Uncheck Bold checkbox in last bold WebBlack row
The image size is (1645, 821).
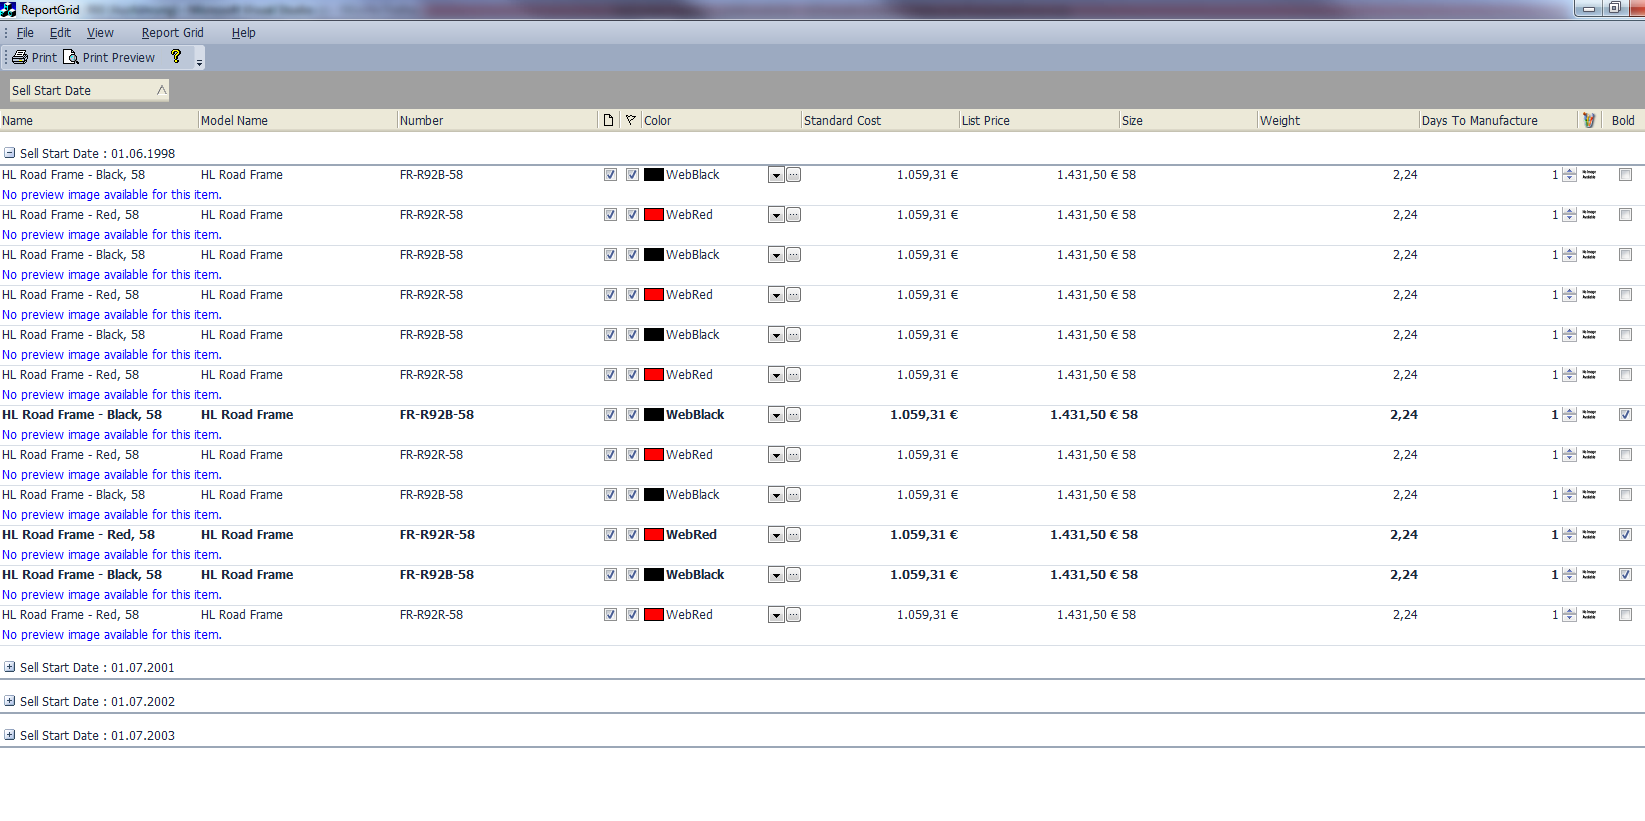point(1625,575)
